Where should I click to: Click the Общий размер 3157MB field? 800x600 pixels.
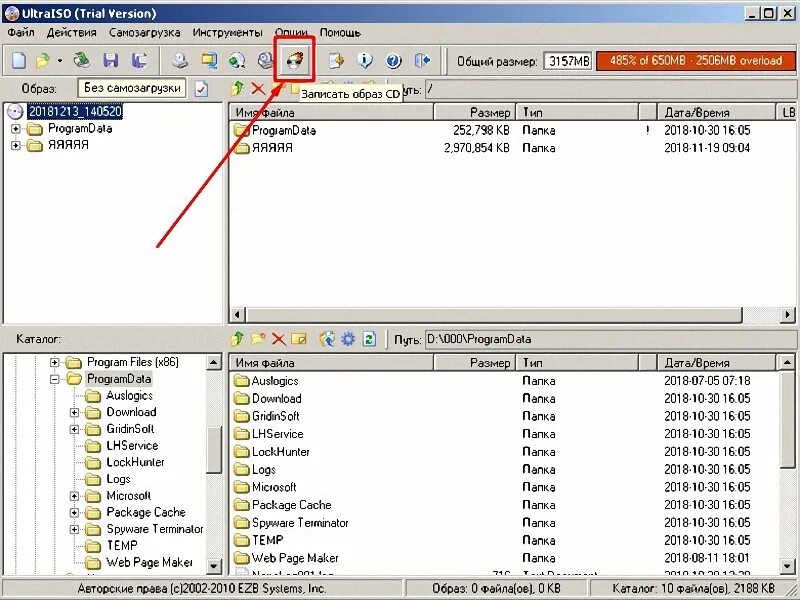pos(567,61)
